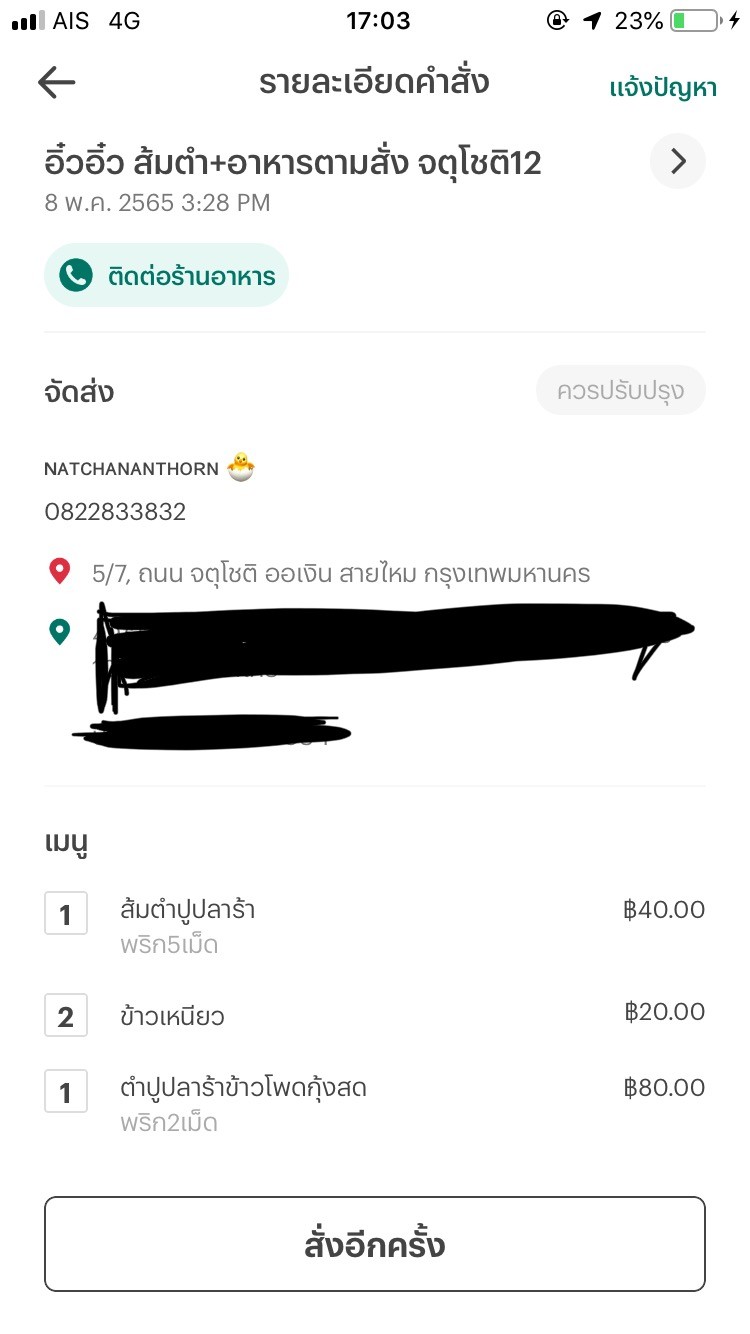This screenshot has height=1334, width=750.
Task: Tap quantity box 2 for sticky rice
Action: 66,1017
